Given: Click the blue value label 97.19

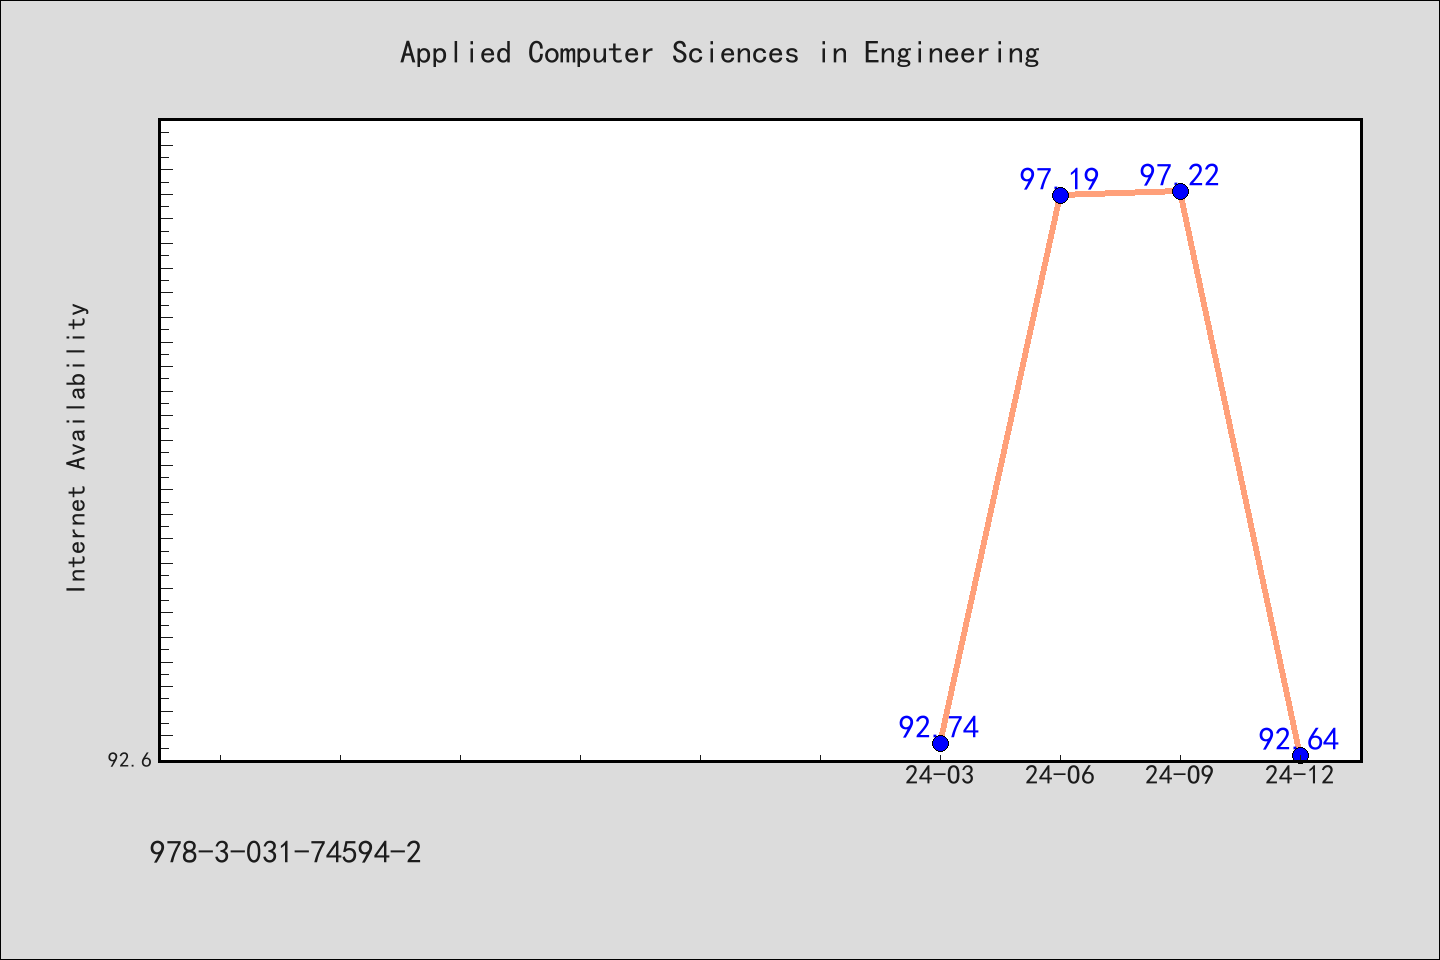Looking at the screenshot, I should (x=1060, y=180).
